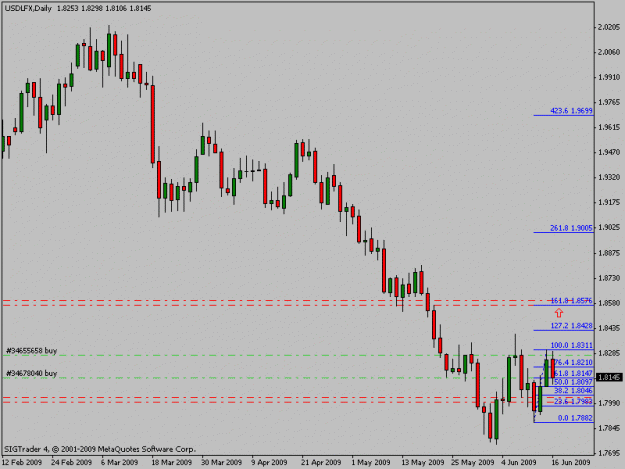
Task: Click the 18 Mar 2009 date label
Action: (171, 462)
